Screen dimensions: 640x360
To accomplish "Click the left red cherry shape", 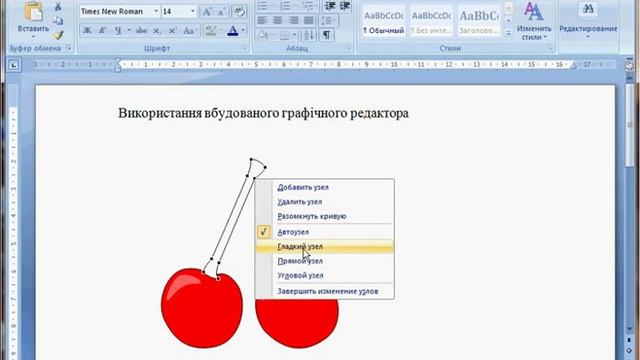I will [202, 308].
